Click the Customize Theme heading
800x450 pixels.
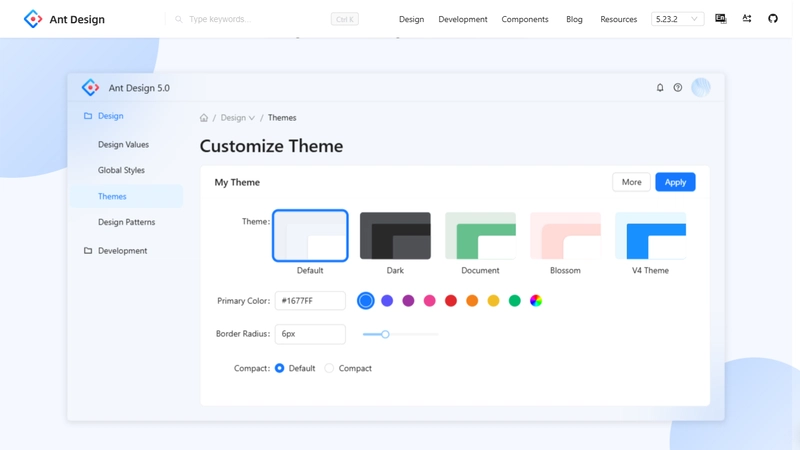click(271, 146)
